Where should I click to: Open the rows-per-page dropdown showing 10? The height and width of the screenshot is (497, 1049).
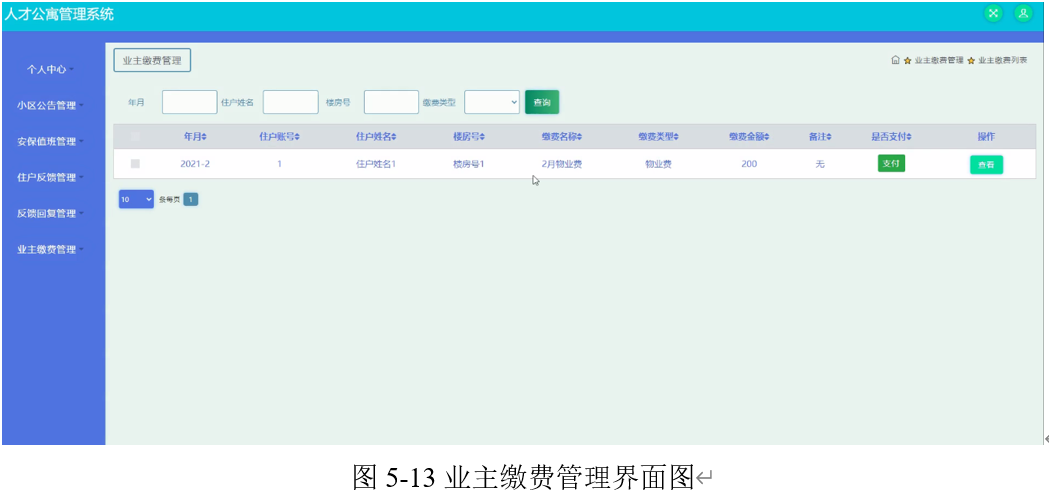tap(136, 199)
